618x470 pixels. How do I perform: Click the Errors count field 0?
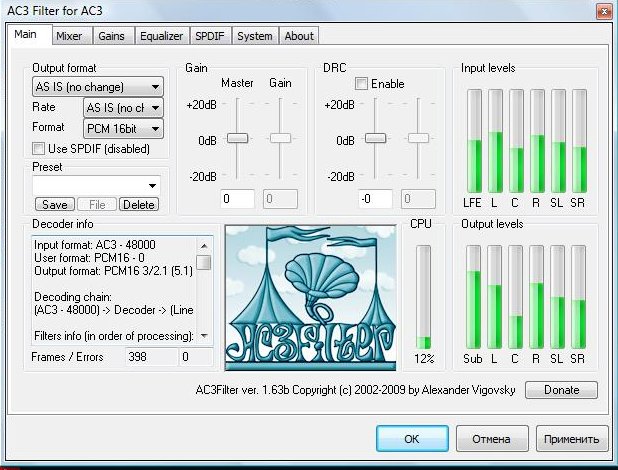196,357
